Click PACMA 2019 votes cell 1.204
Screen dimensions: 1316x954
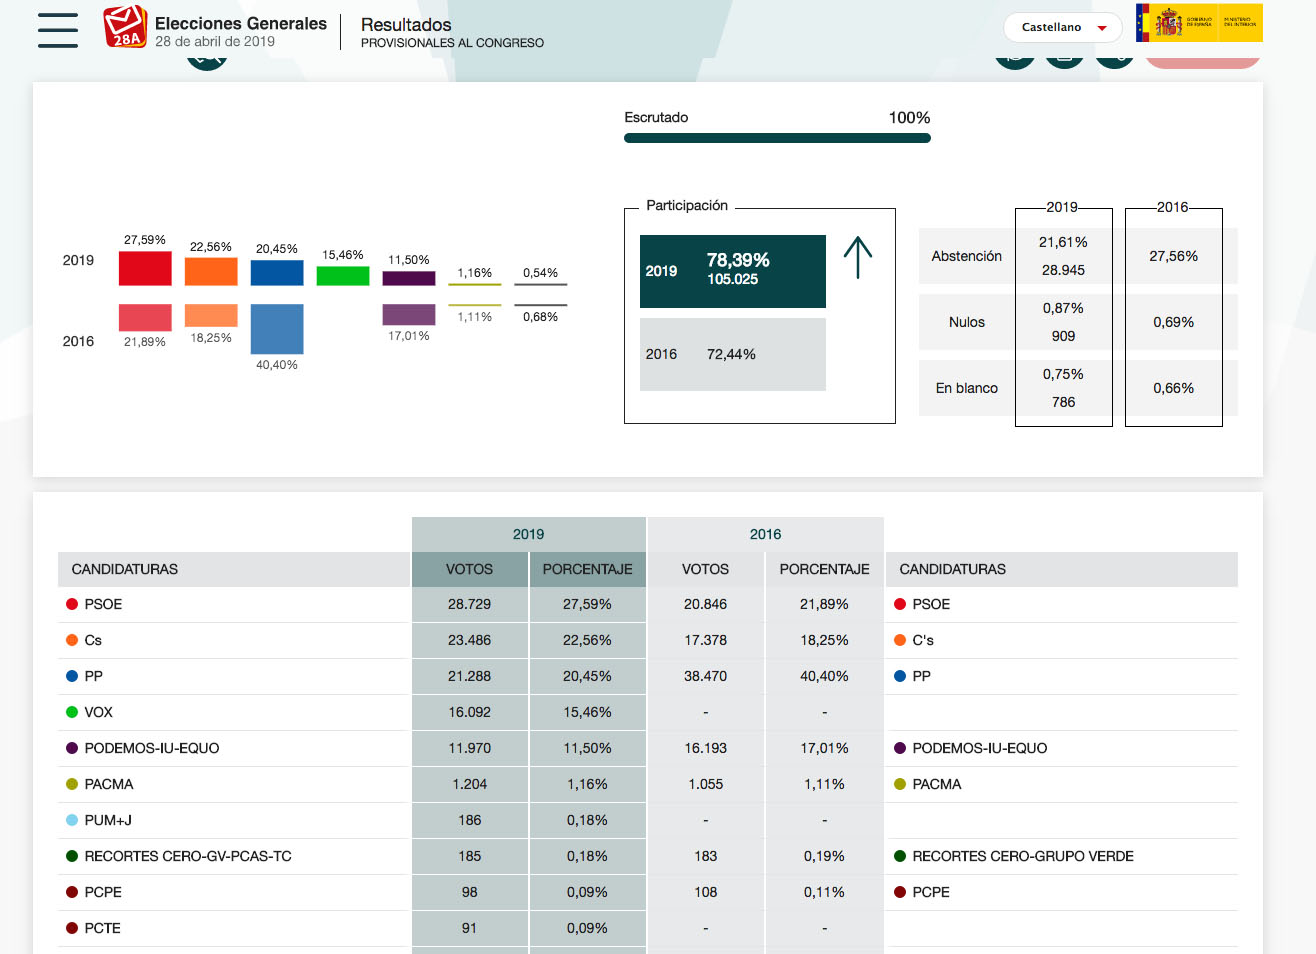(470, 784)
